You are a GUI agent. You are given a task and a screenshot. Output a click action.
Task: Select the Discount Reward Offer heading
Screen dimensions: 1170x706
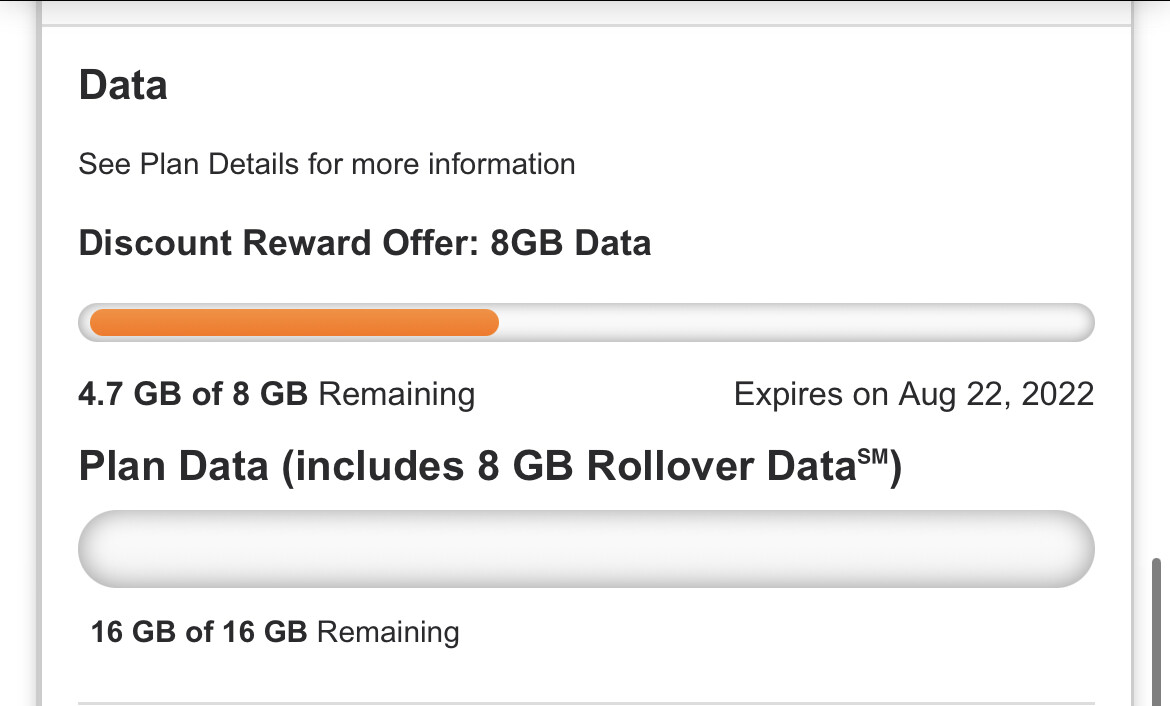(279, 243)
